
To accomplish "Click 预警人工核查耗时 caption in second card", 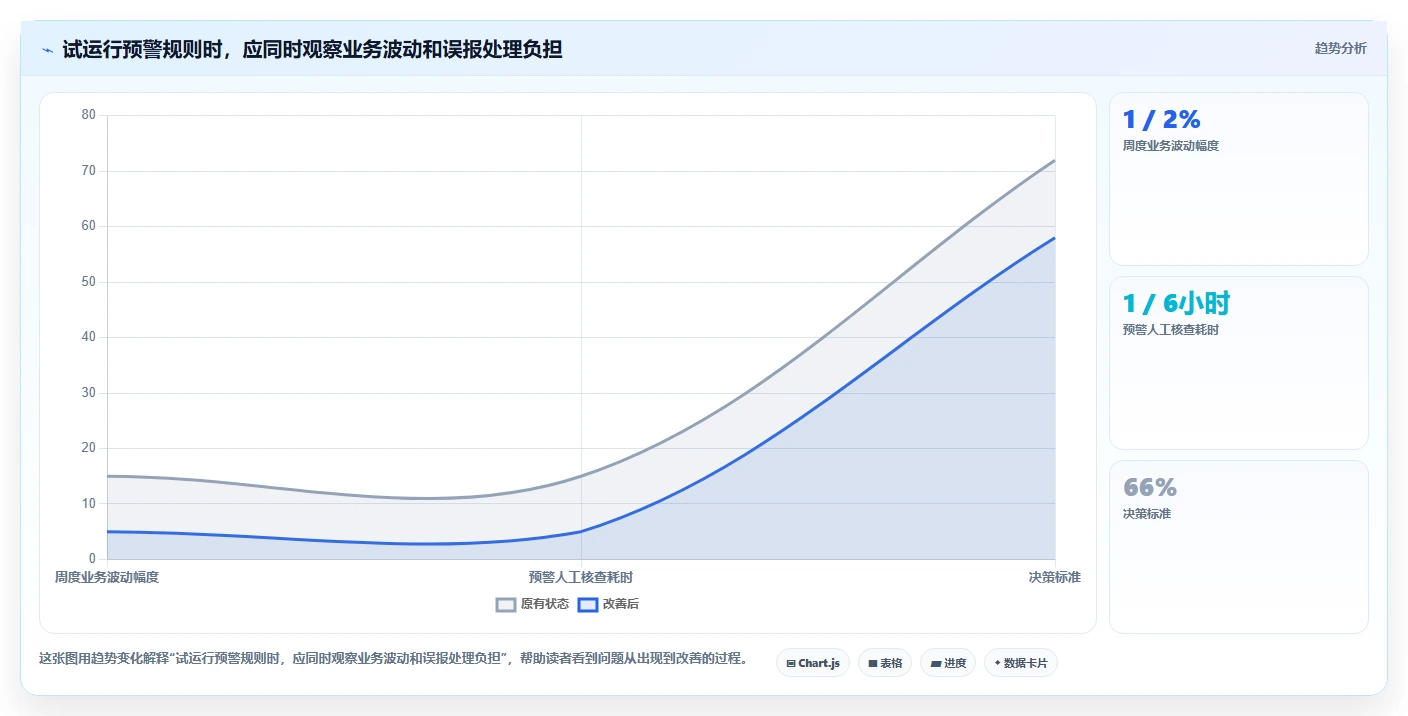I will click(1171, 330).
